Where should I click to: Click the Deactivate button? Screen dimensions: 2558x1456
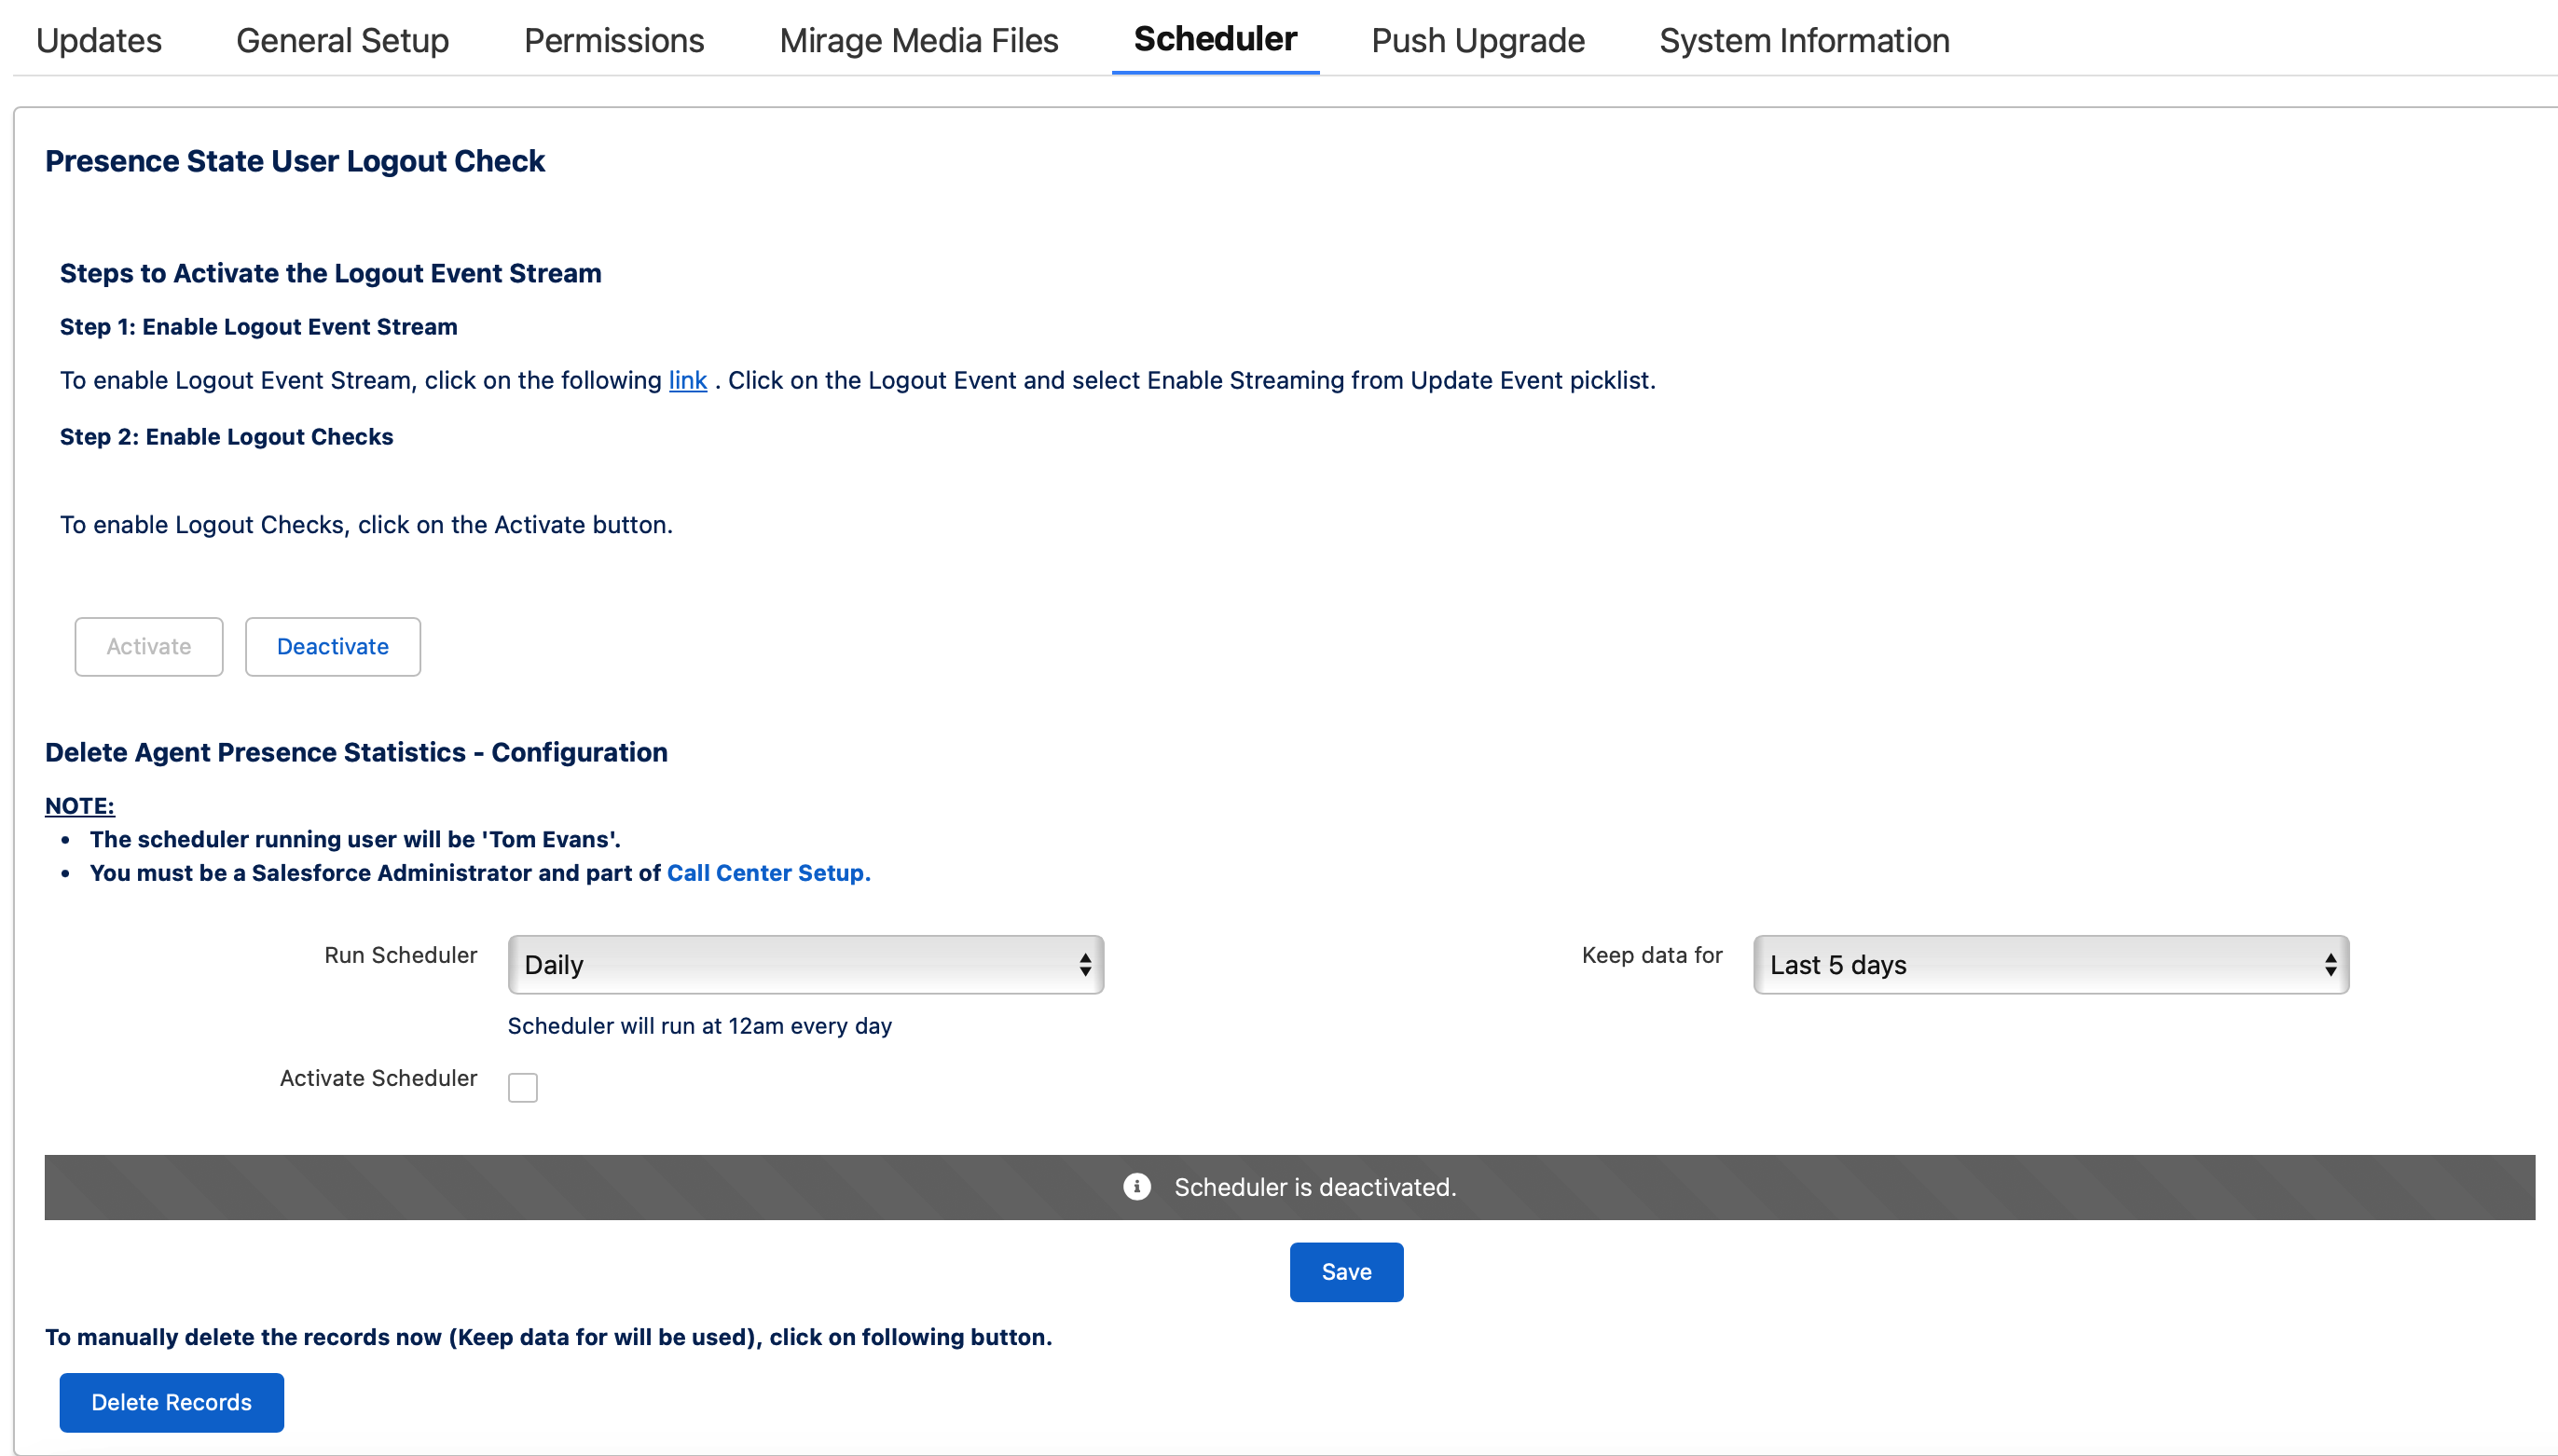click(333, 646)
